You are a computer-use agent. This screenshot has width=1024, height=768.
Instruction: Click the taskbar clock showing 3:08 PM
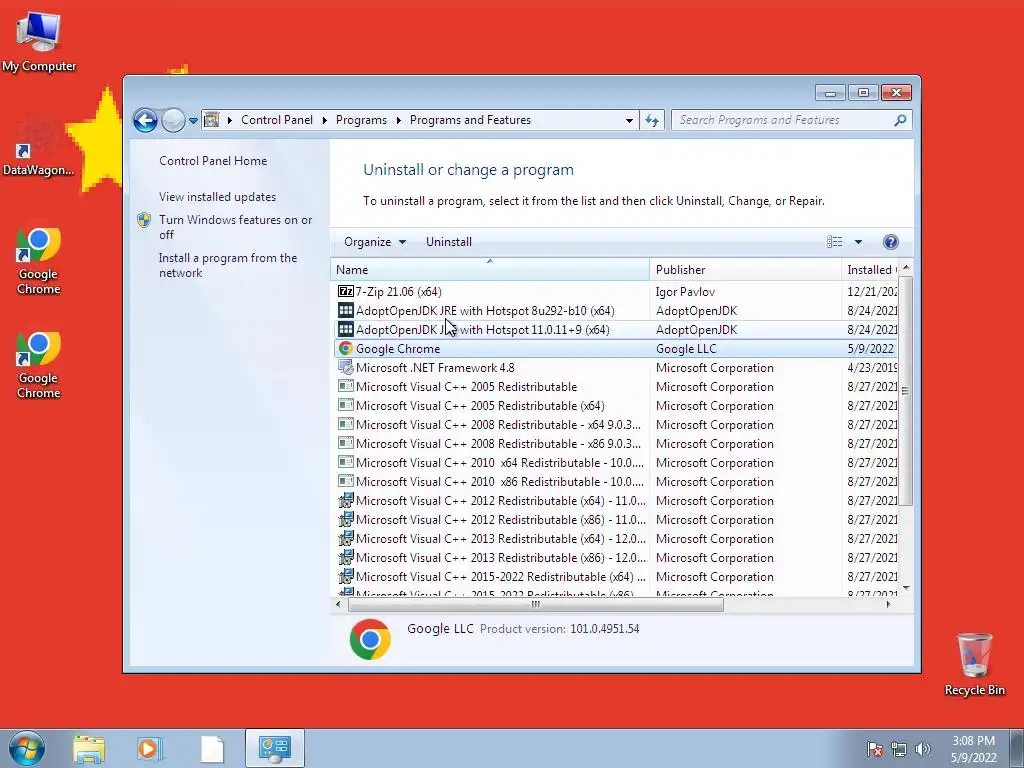pyautogui.click(x=973, y=749)
